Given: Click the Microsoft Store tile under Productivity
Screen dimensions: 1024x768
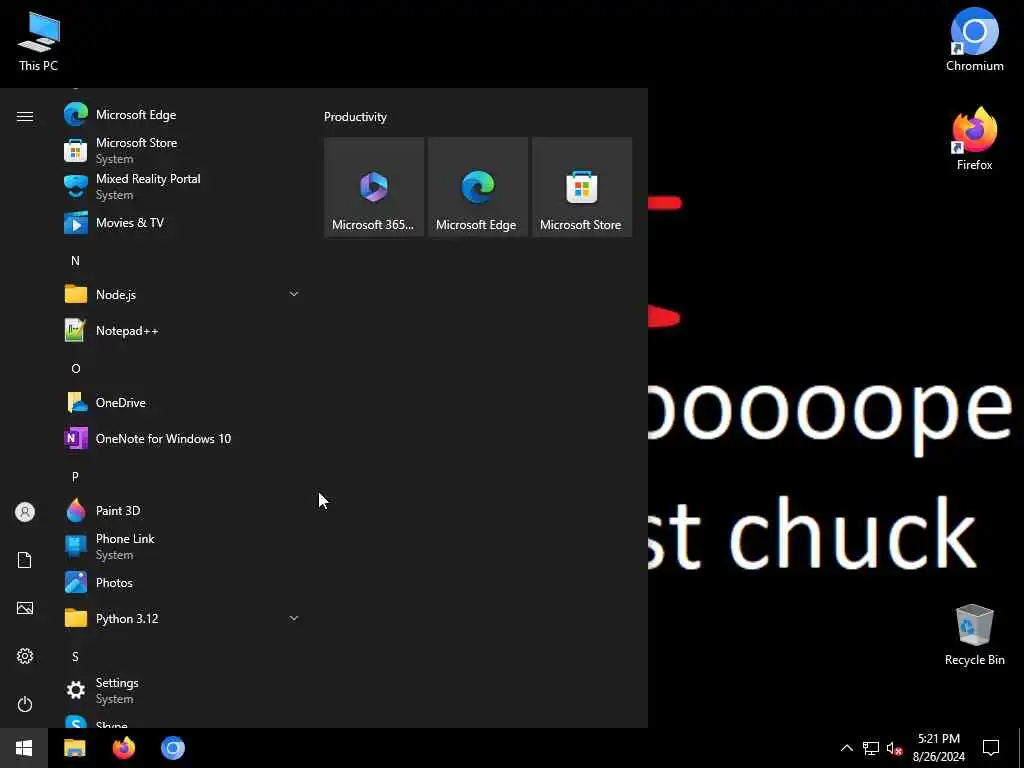Looking at the screenshot, I should [x=582, y=187].
